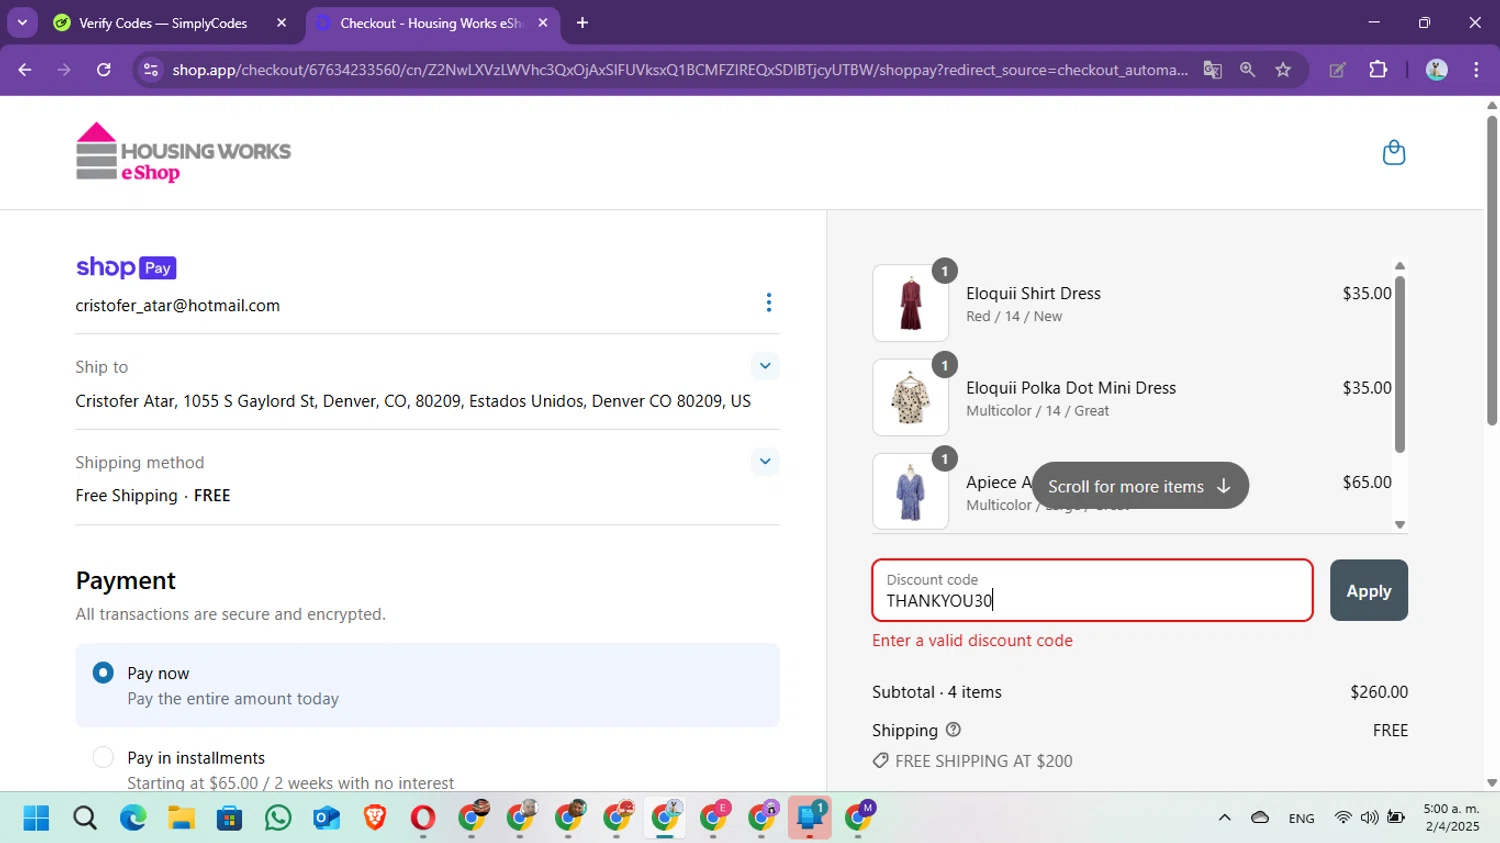Screen dimensions: 1500x843
Task: Close the Checkout Housing Works tab
Action: tap(543, 23)
